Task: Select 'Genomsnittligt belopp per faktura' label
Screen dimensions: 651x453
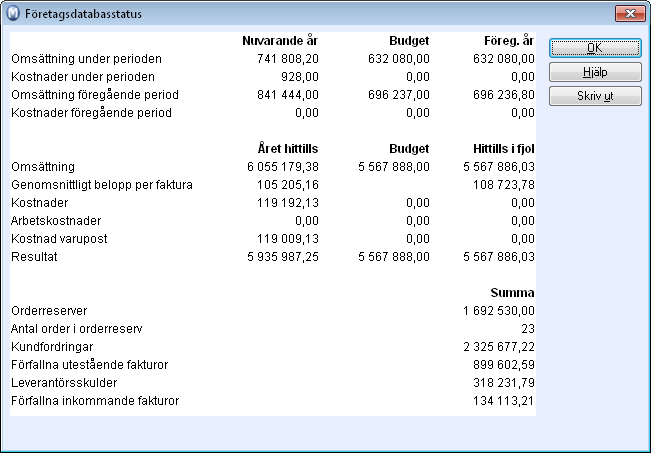Action: coord(102,185)
